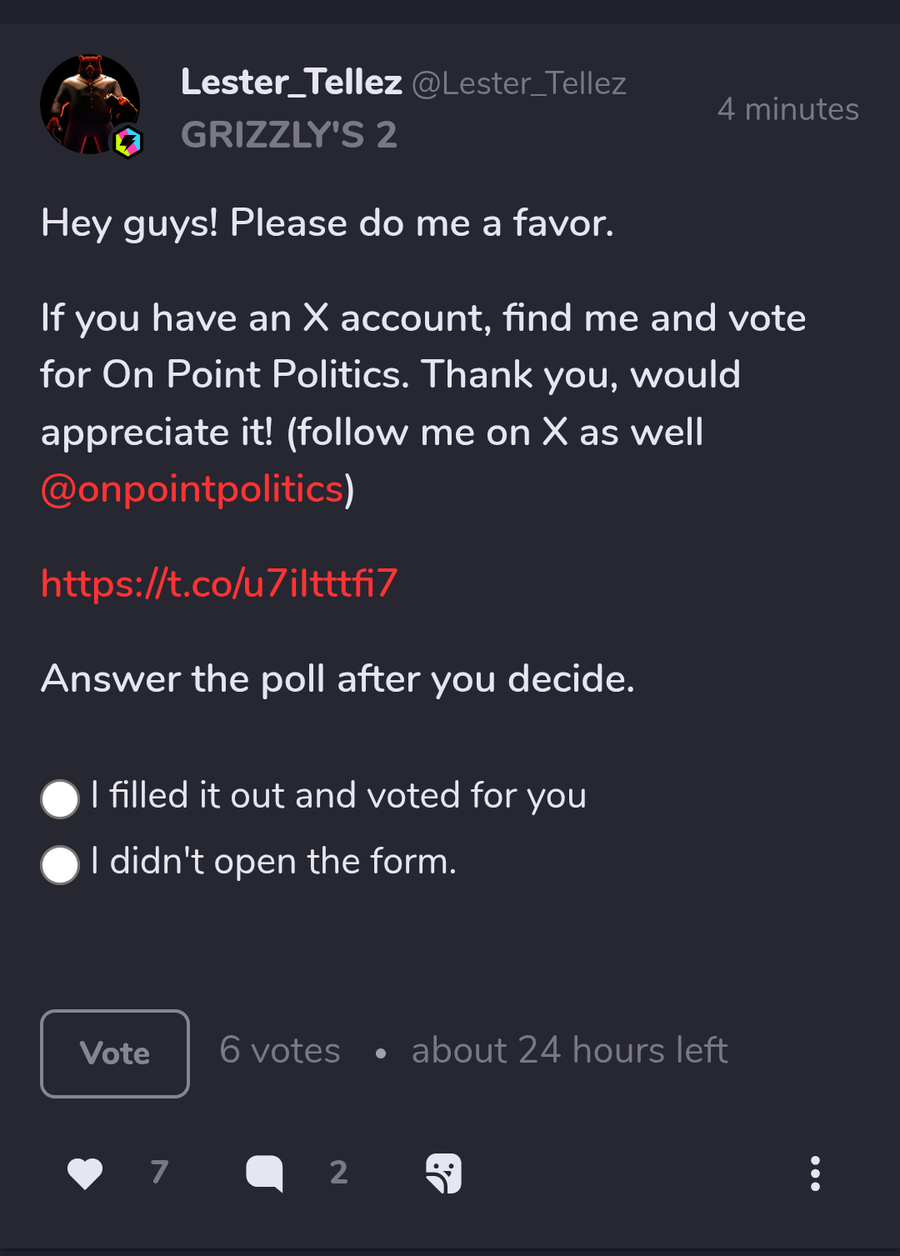Open the @onpointpolitics mention link
Image resolution: width=900 pixels, height=1256 pixels.
(192, 489)
